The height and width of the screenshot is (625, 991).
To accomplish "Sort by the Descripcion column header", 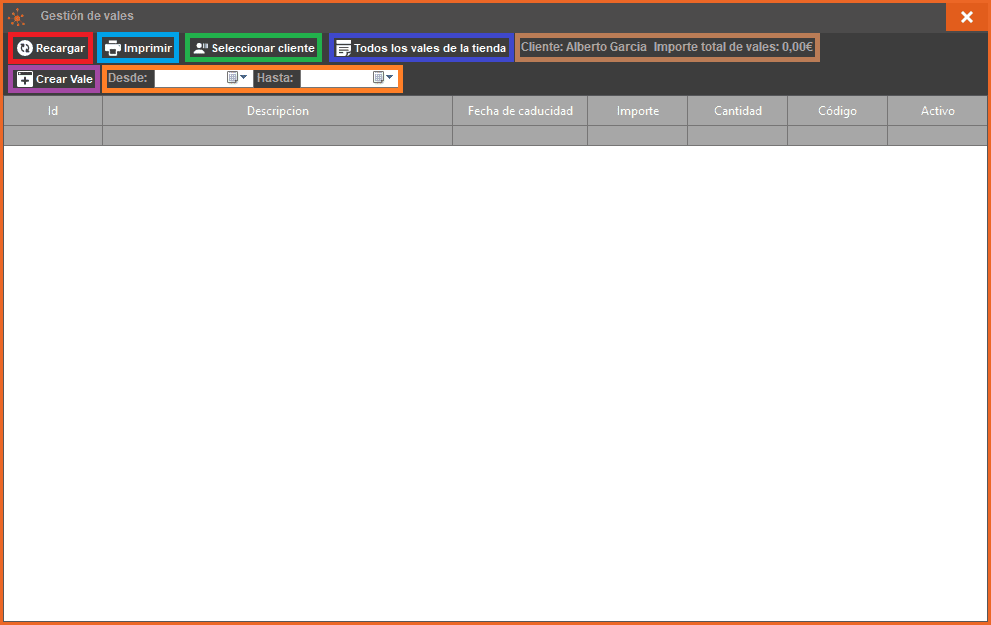I will [277, 111].
